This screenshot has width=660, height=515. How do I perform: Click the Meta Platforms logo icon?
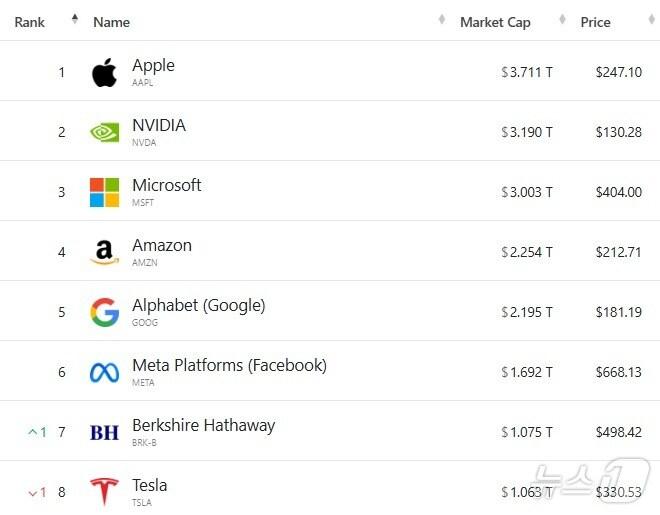point(104,372)
